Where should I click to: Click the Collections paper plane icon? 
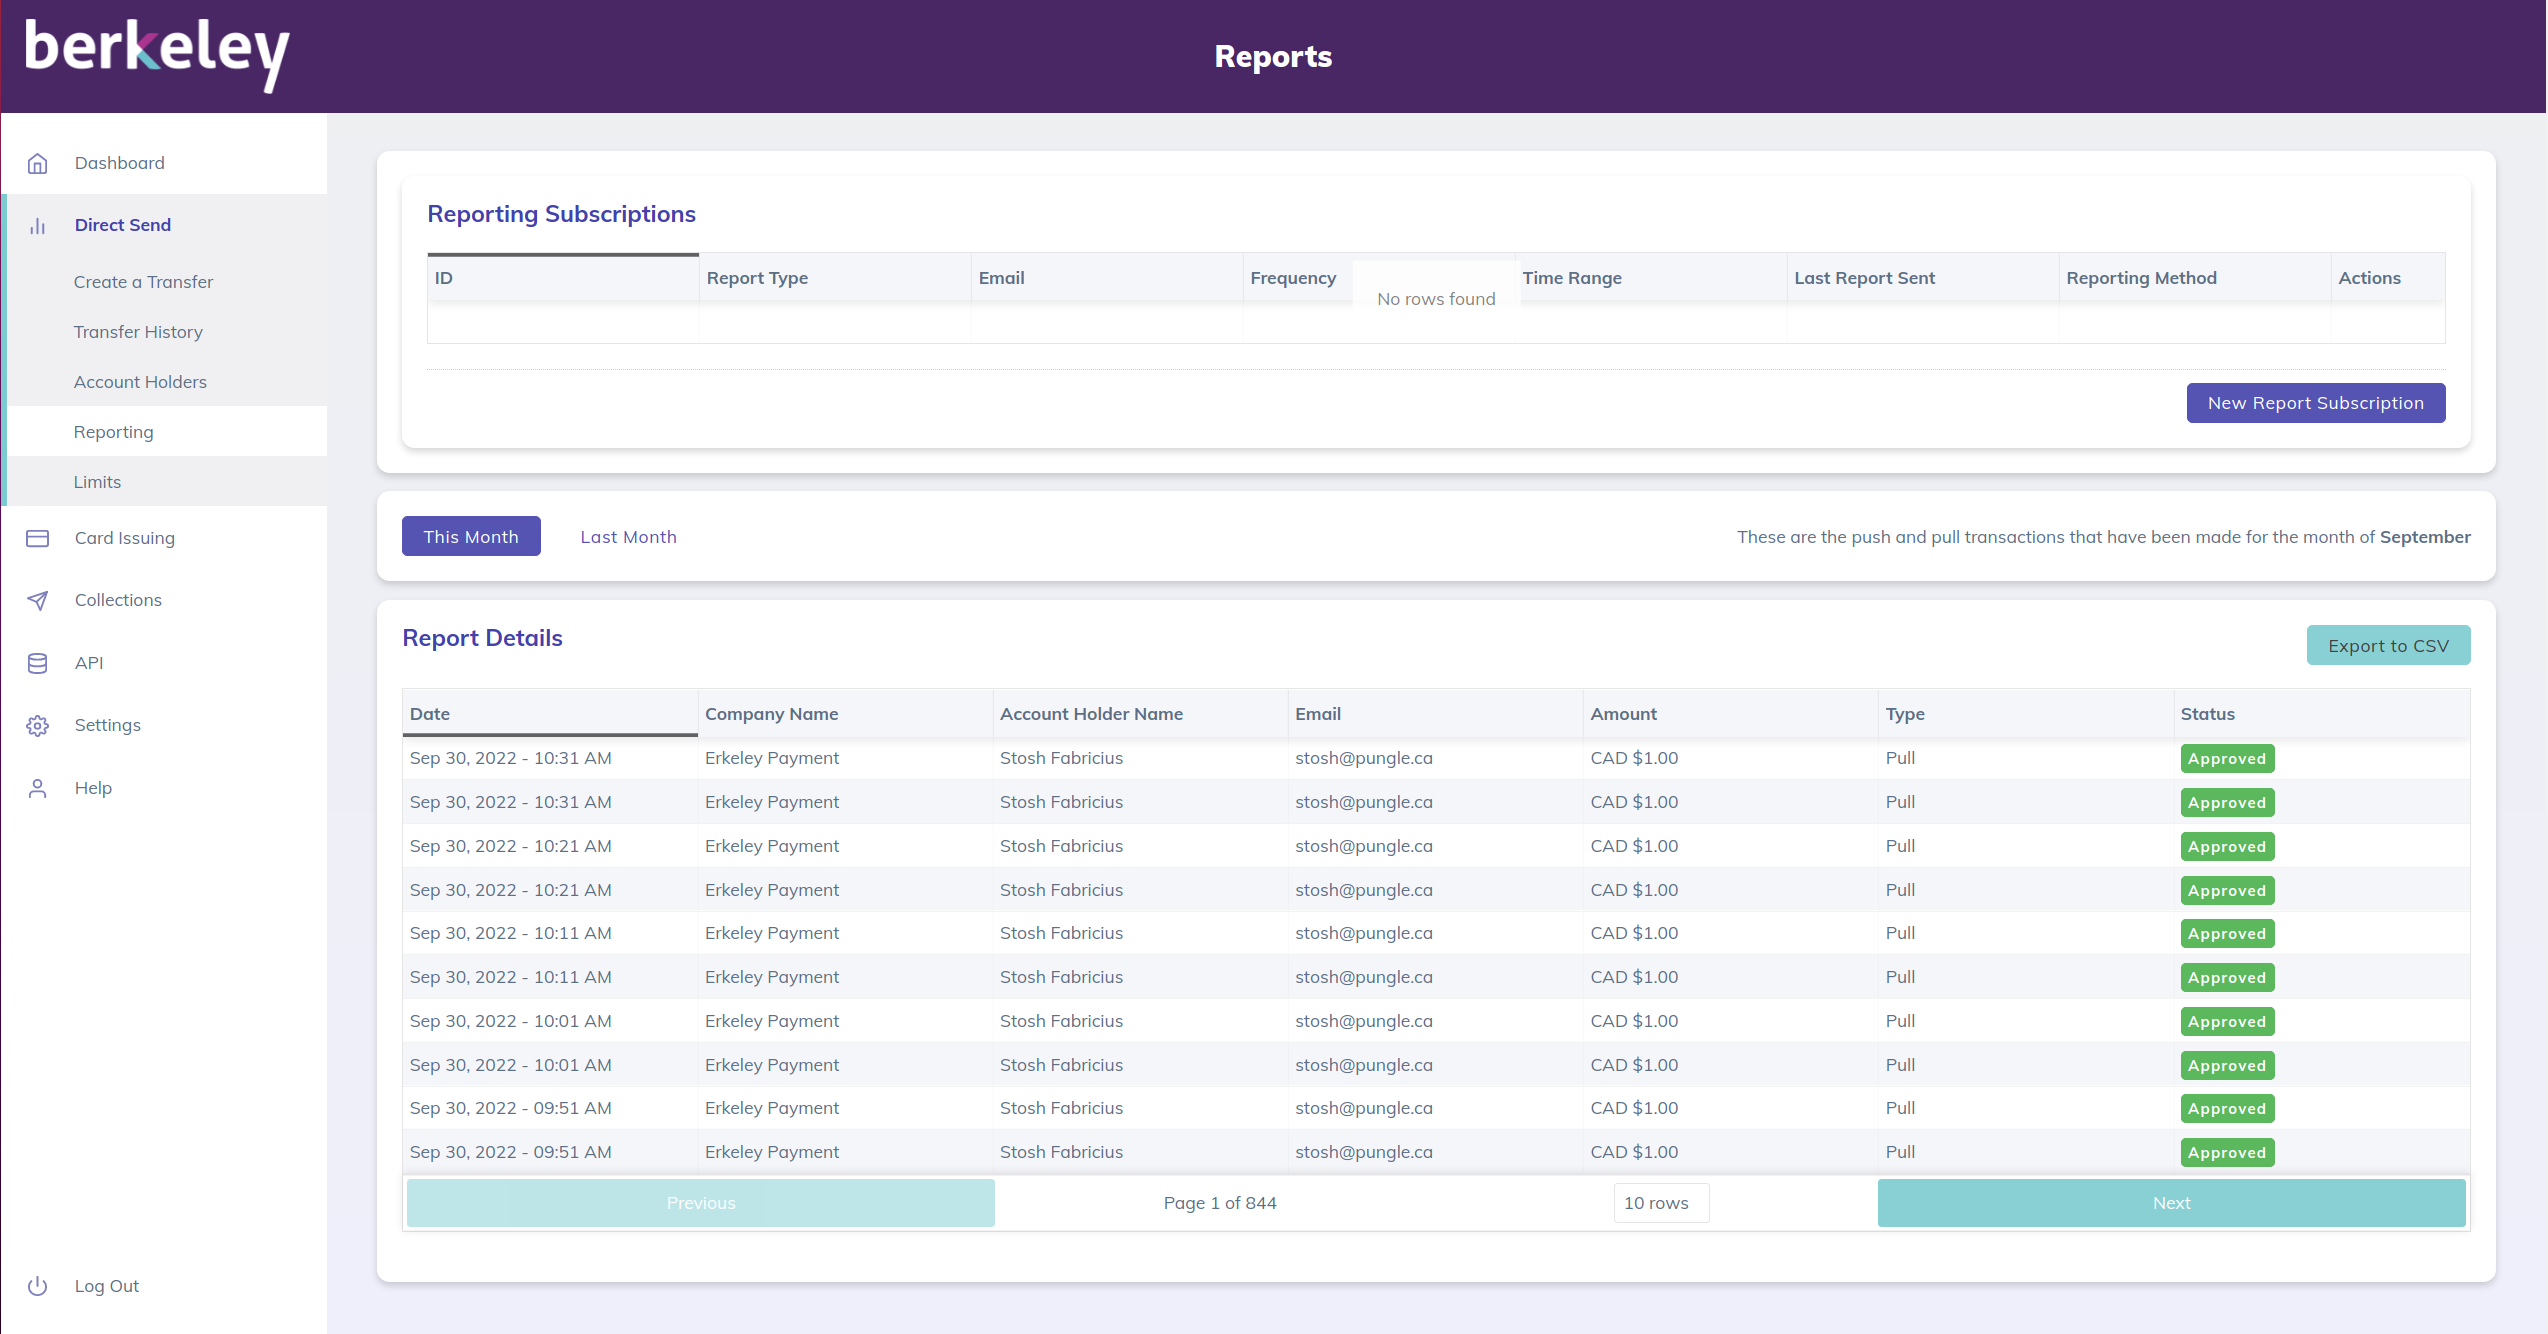click(x=37, y=600)
